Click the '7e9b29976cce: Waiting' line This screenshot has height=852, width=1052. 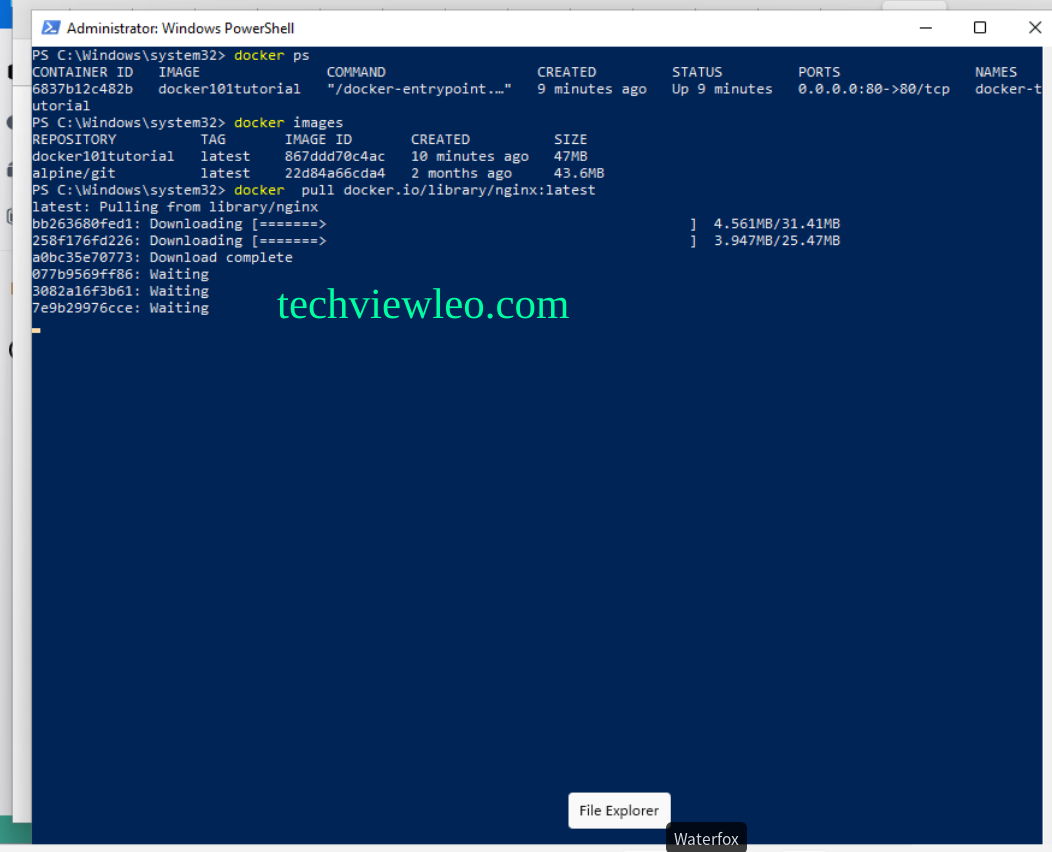coord(121,308)
